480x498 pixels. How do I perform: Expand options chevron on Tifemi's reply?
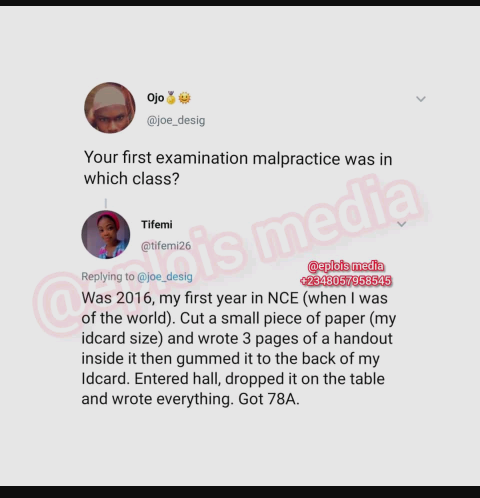[402, 224]
